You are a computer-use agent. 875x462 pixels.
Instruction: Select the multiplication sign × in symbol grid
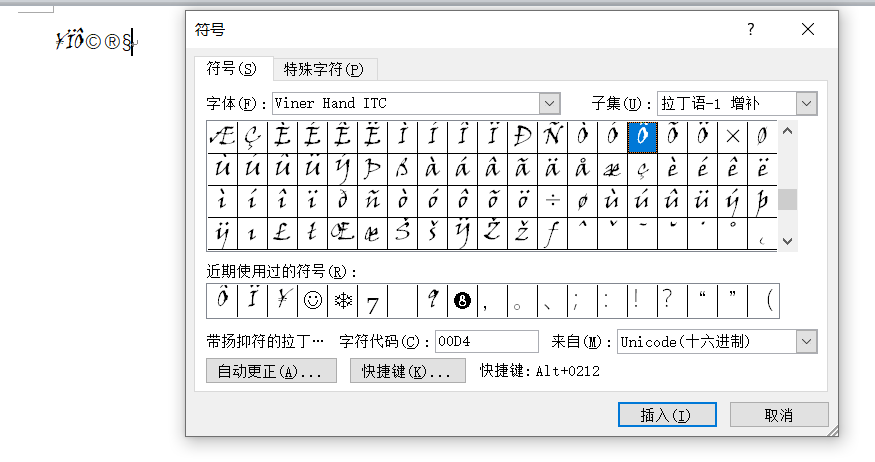(x=732, y=136)
